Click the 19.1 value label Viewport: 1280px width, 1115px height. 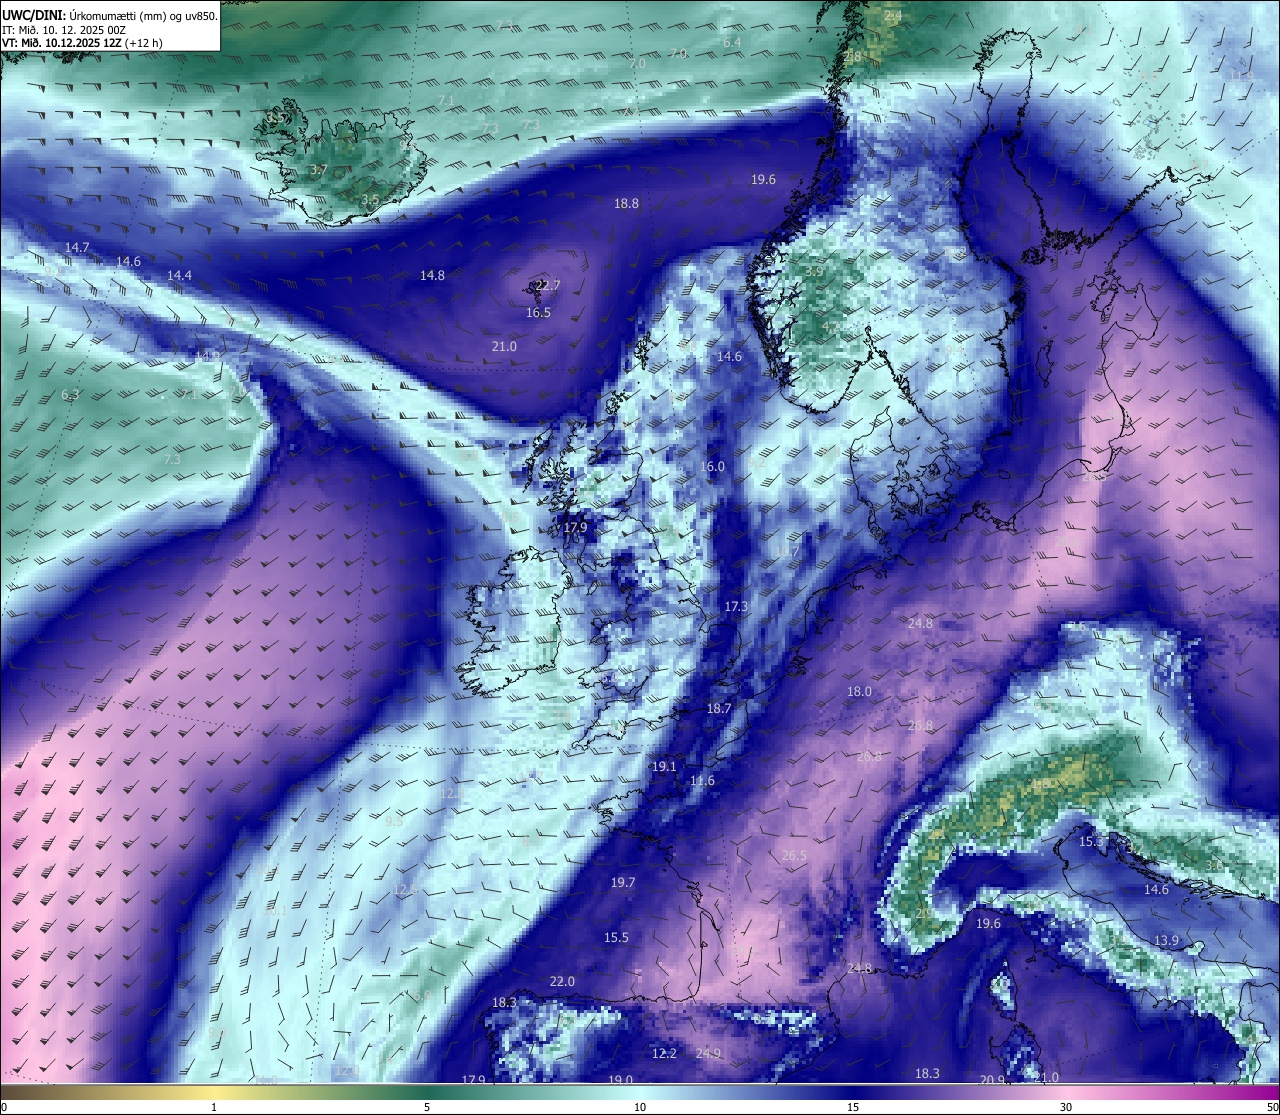click(x=664, y=767)
